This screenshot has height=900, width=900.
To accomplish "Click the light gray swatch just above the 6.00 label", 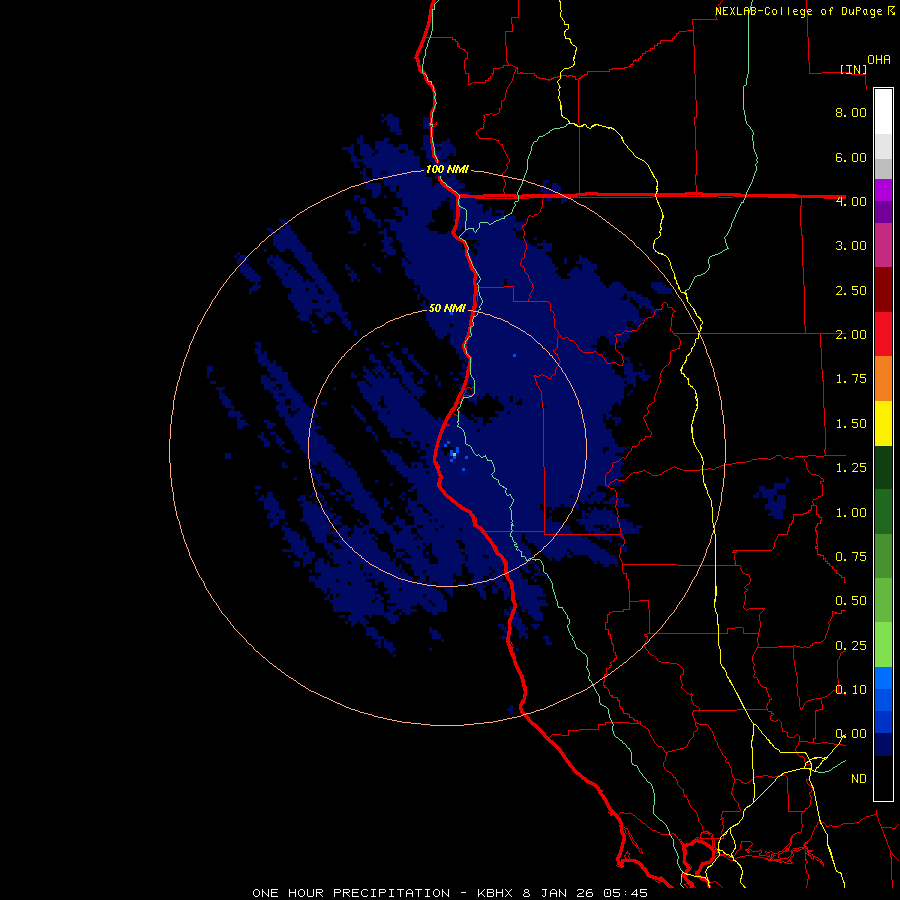I will point(883,146).
